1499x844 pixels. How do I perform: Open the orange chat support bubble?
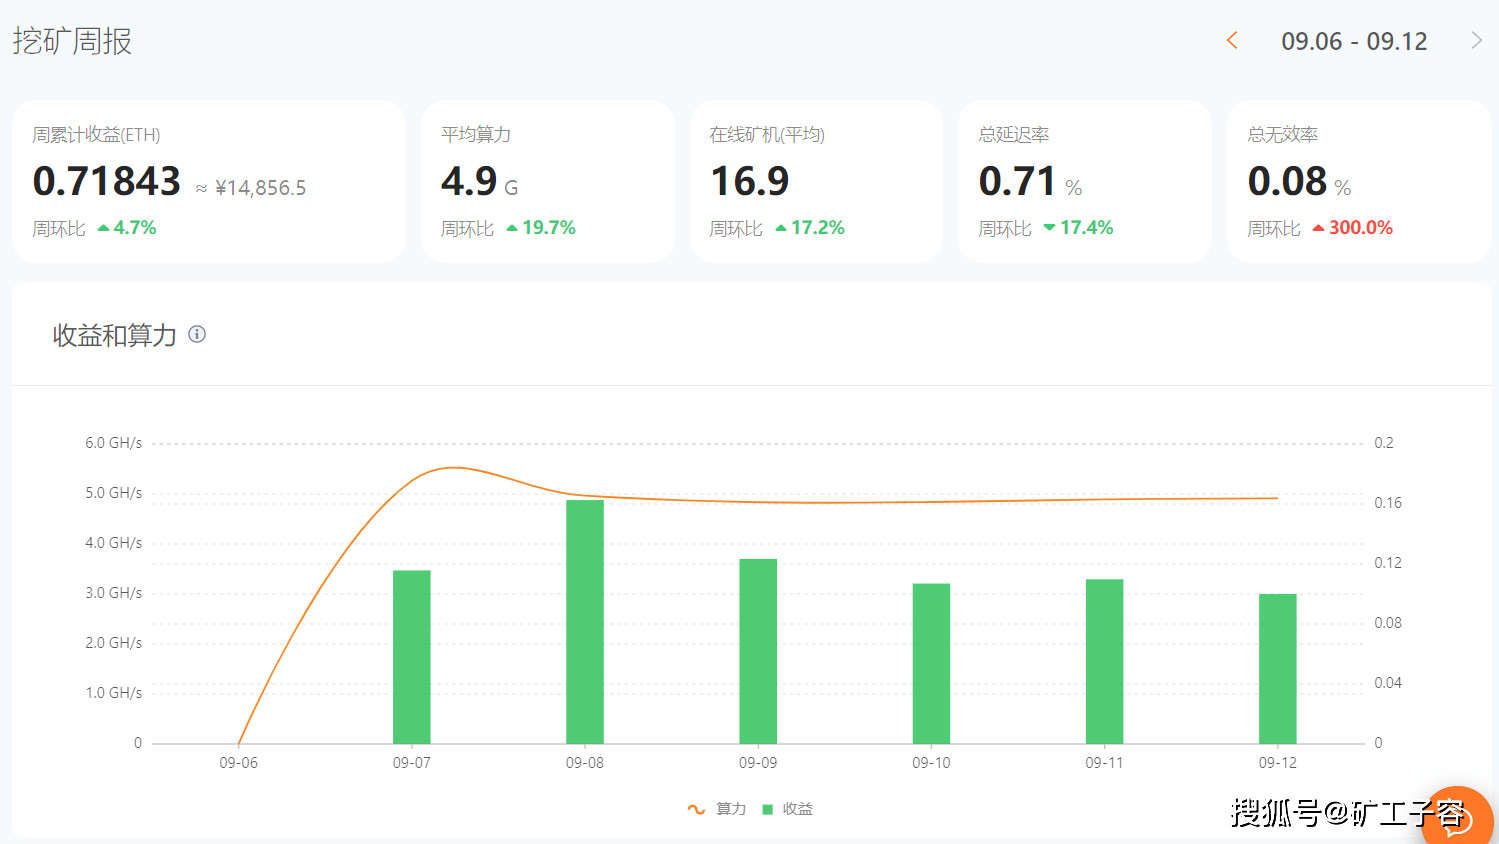click(1457, 818)
